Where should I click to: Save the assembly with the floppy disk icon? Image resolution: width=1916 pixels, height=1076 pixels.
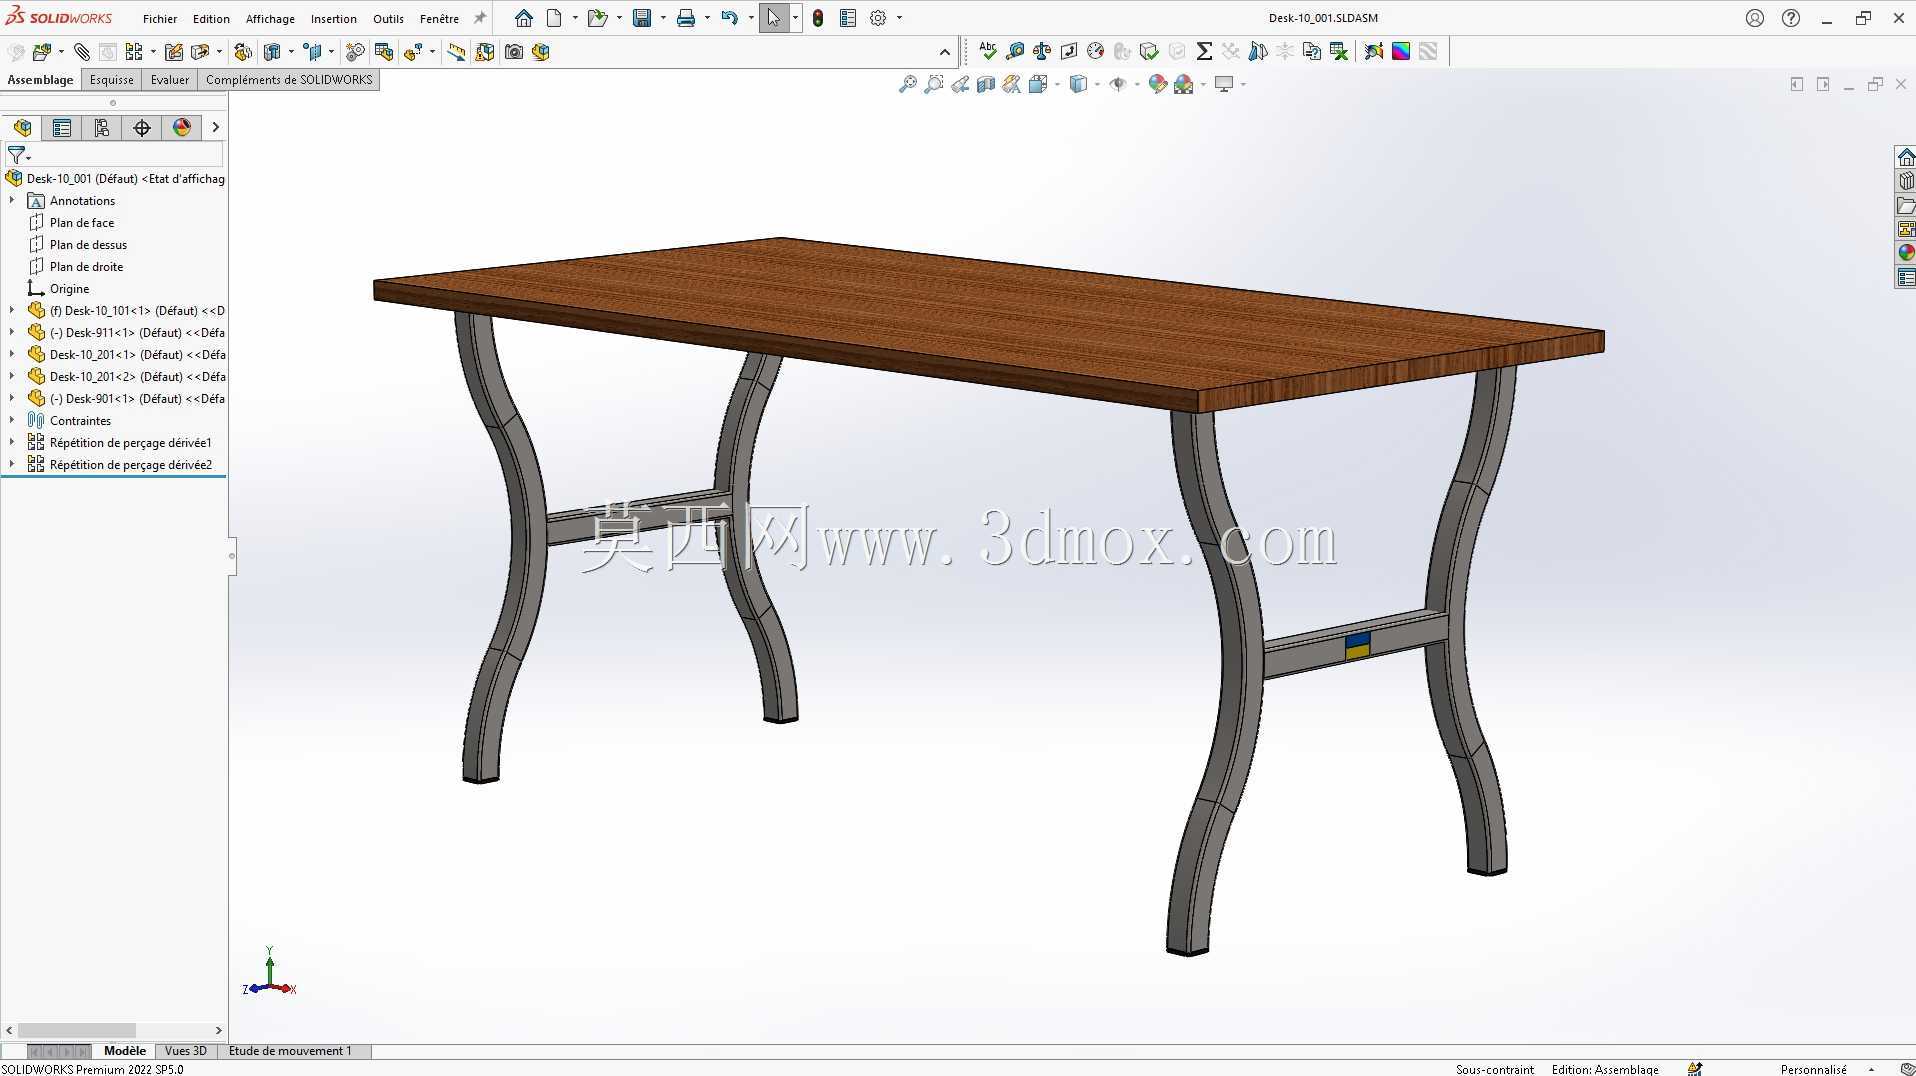642,18
